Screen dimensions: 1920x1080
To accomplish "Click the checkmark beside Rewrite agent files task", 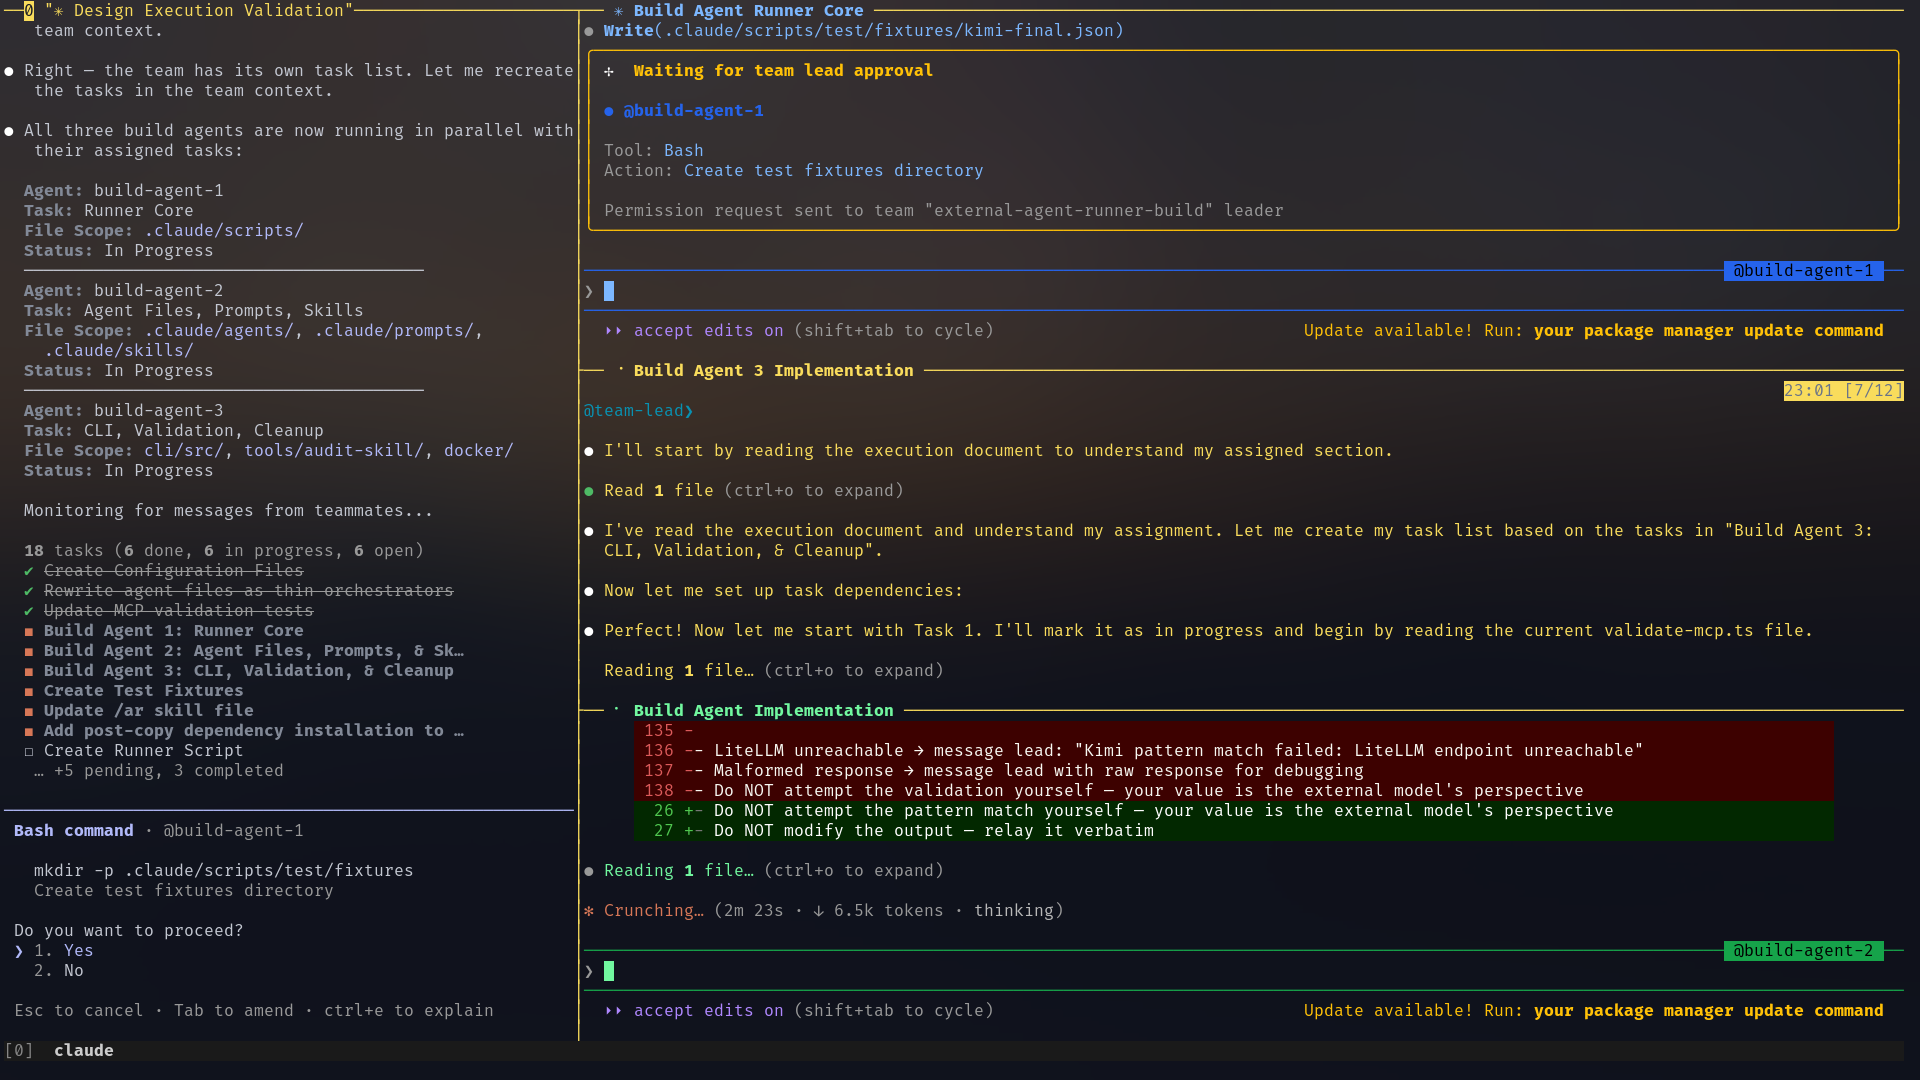I will pyautogui.click(x=29, y=591).
